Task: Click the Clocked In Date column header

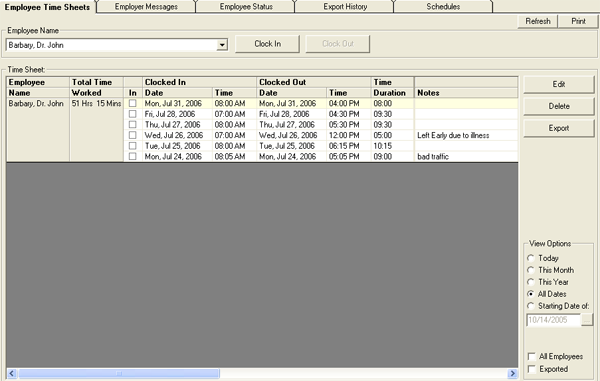Action: 178,93
